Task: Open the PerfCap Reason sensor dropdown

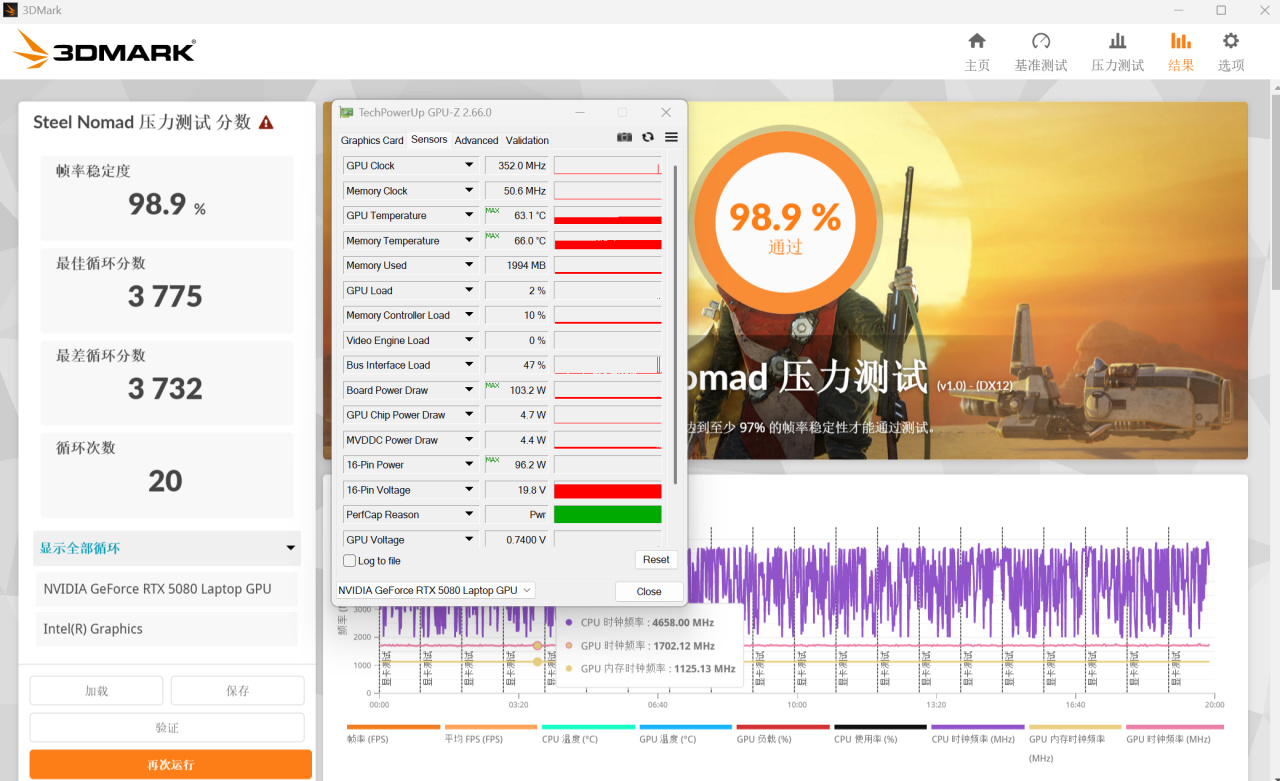Action: coord(469,515)
